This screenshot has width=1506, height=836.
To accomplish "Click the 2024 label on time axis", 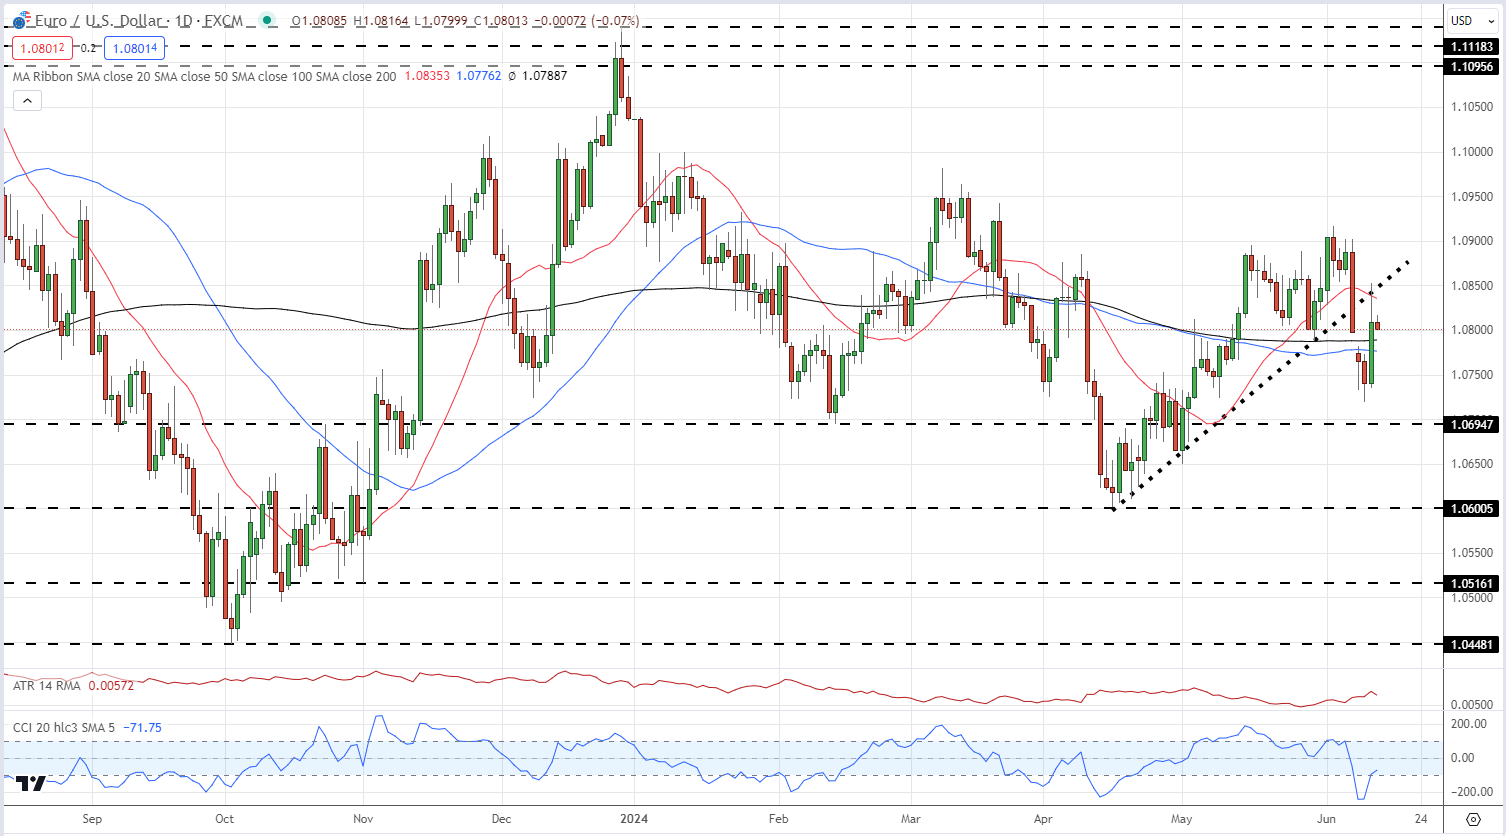I will click(634, 819).
